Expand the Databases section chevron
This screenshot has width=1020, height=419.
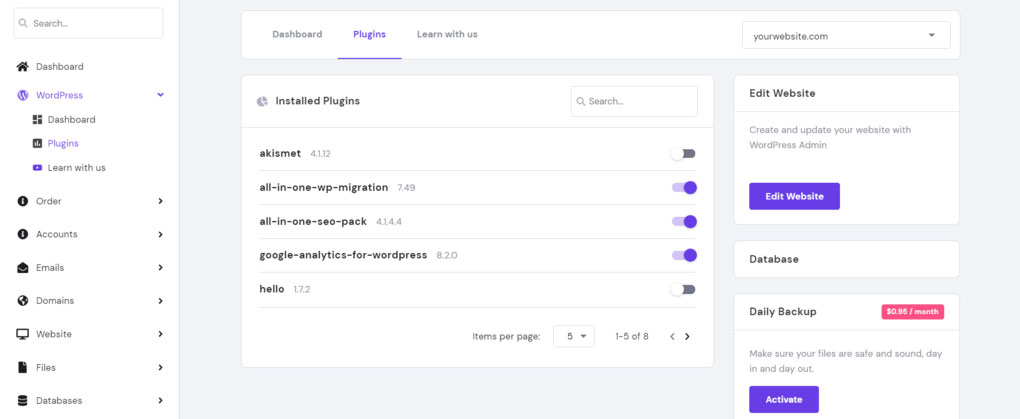pos(161,401)
